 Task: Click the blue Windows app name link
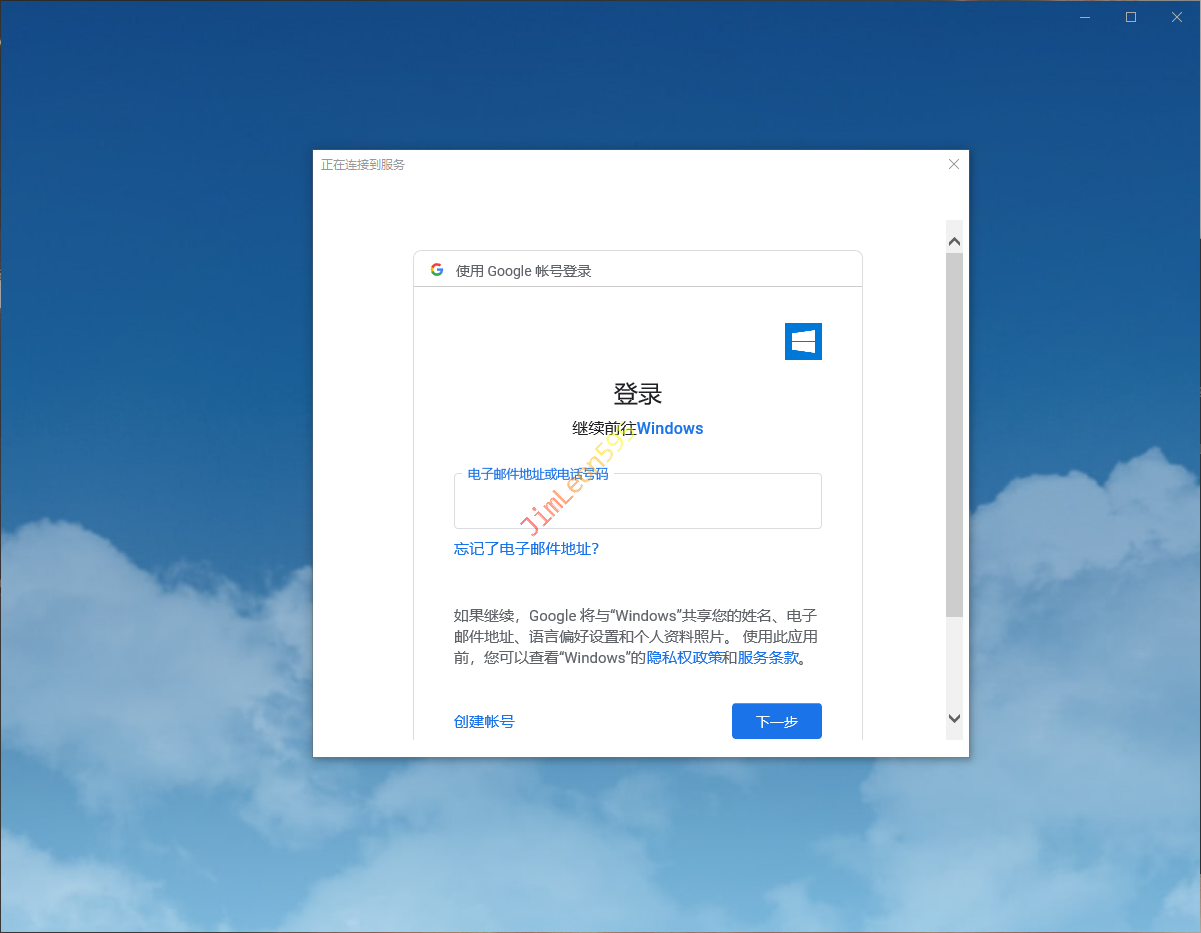point(670,429)
